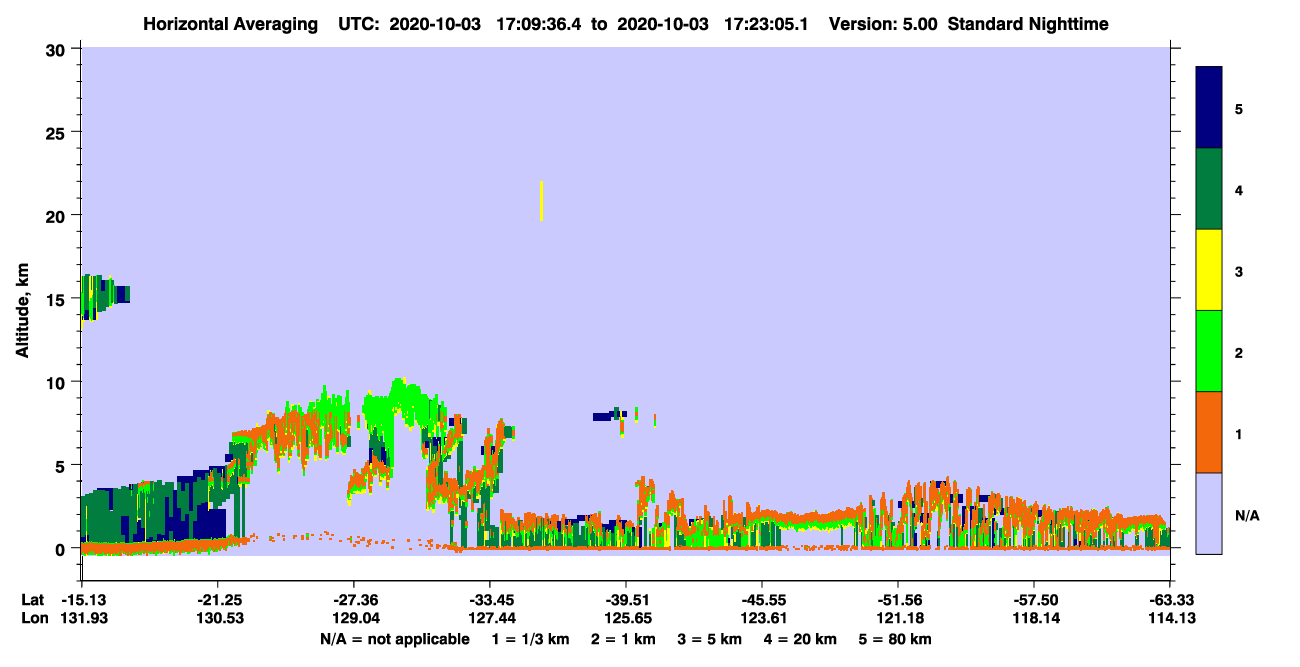This screenshot has height=667, width=1300.
Task: Click the lavender N/A color bar segment
Action: 1209,513
